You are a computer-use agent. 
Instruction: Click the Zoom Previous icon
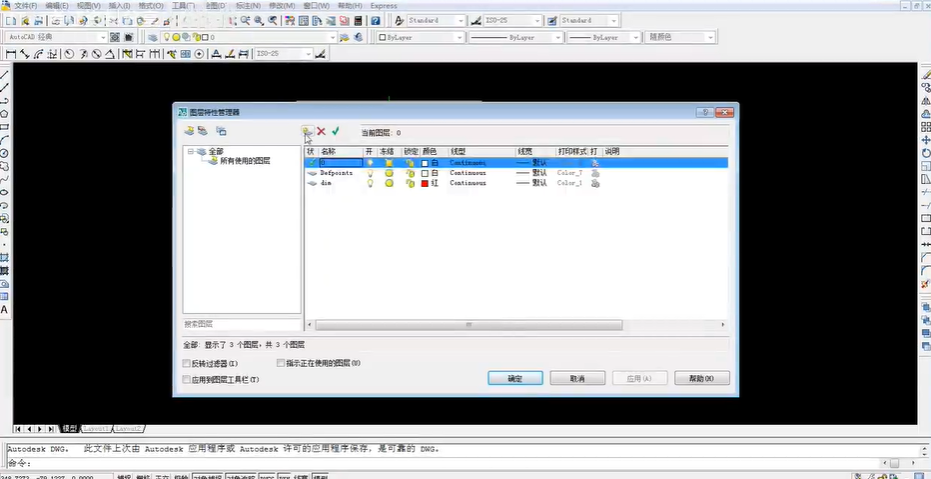coord(273,21)
